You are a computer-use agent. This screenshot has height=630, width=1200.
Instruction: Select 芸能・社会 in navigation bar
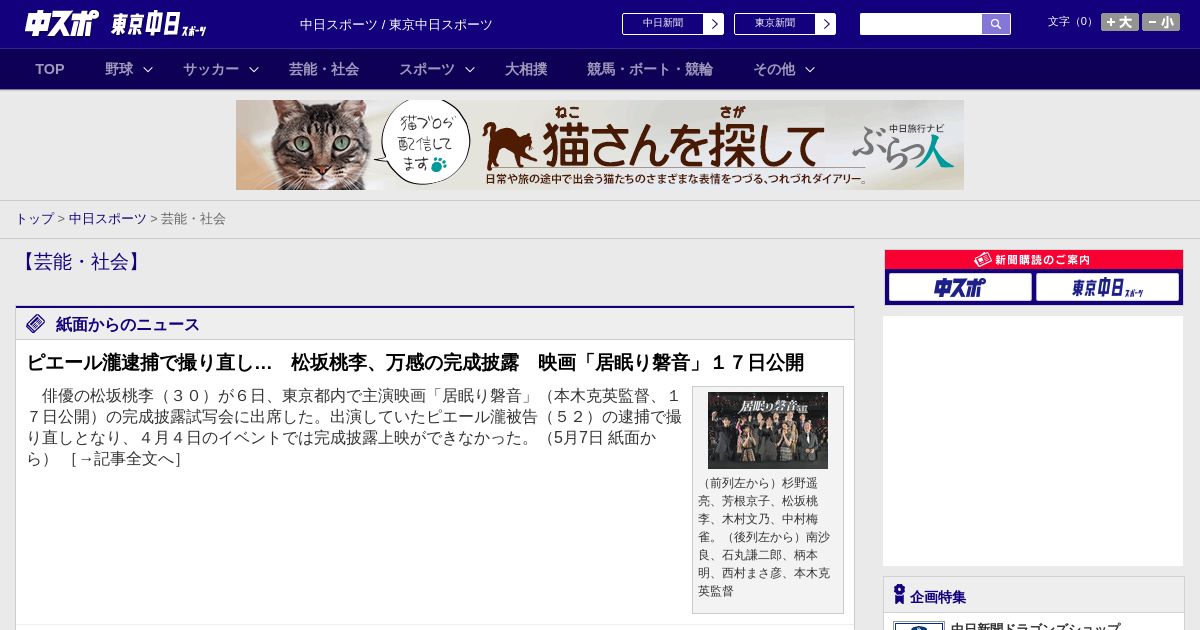point(324,69)
